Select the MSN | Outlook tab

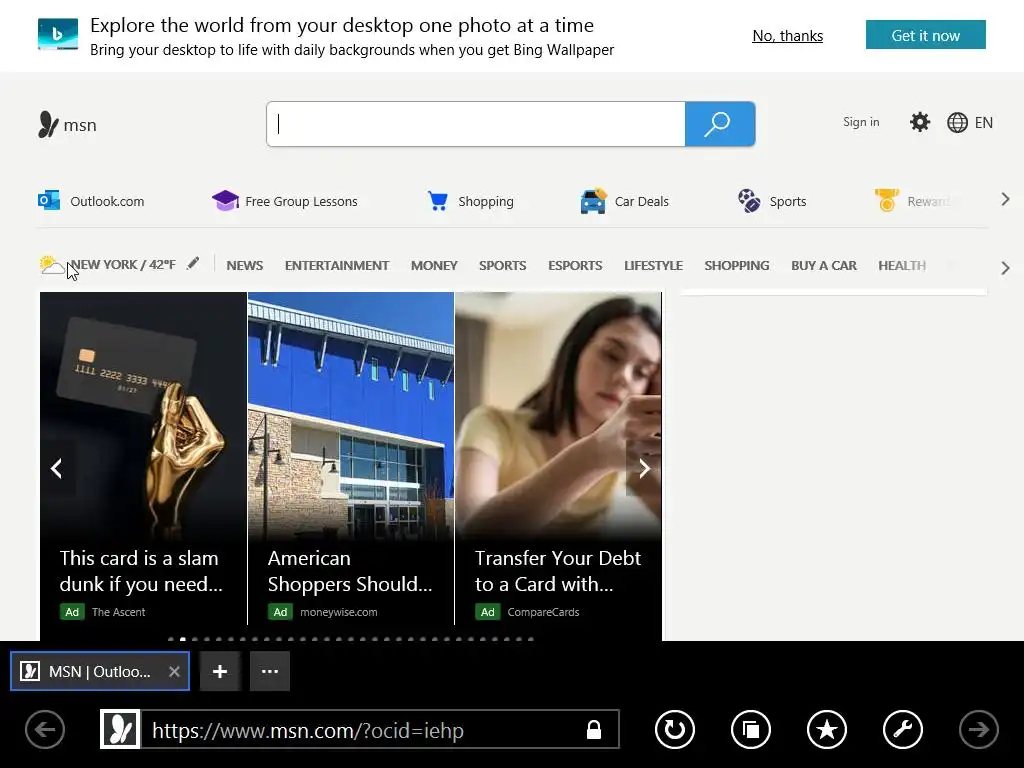tap(100, 671)
